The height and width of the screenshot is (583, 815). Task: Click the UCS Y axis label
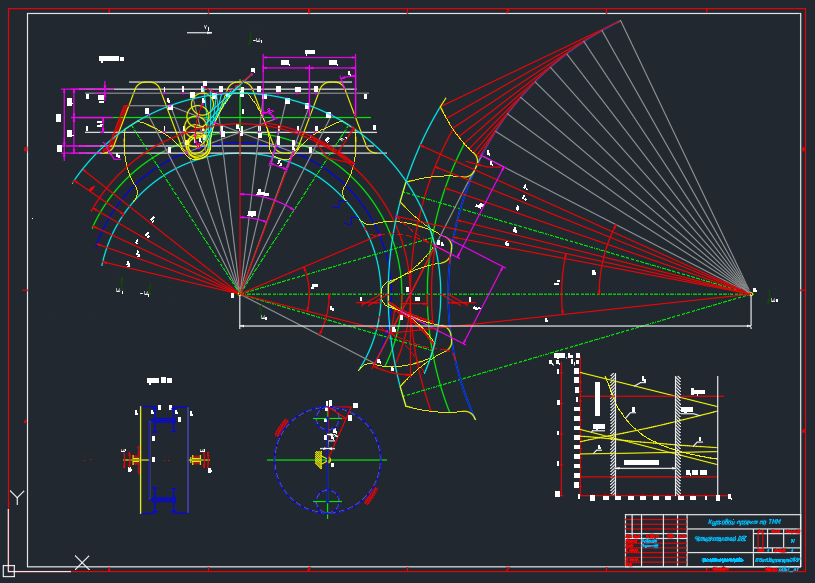pyautogui.click(x=16, y=497)
